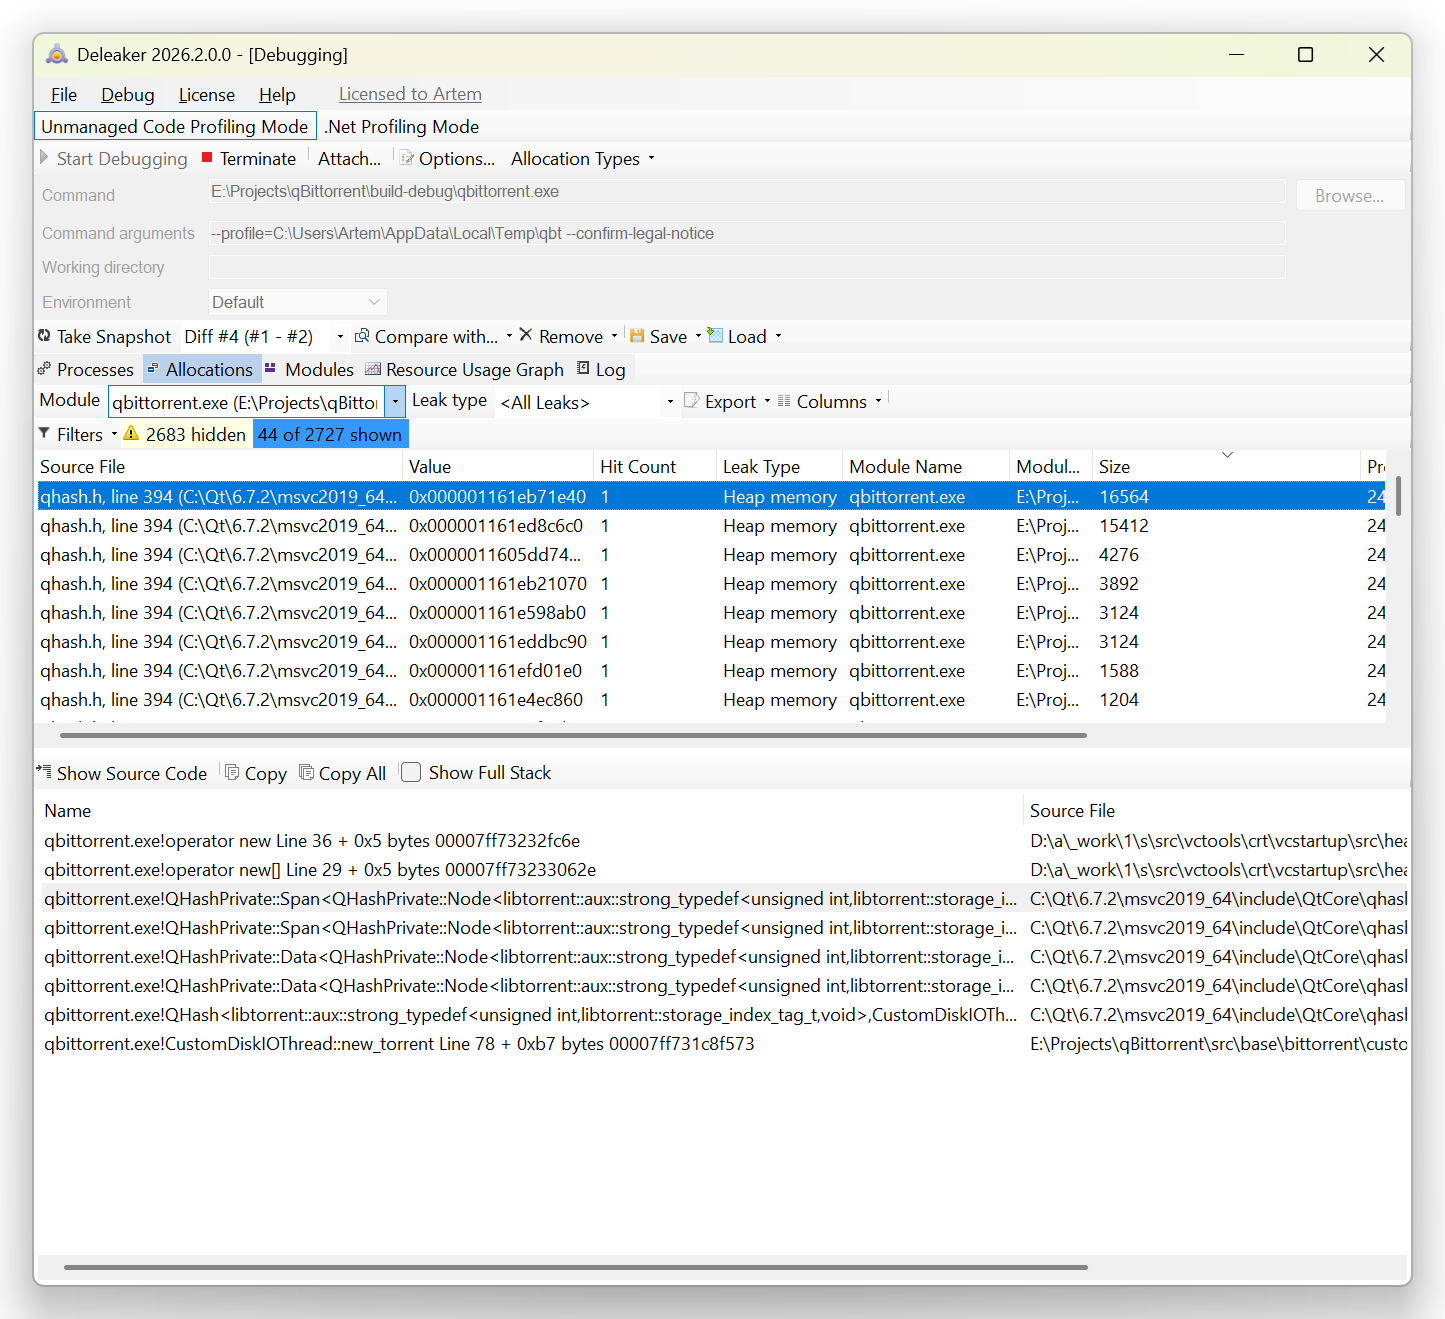The height and width of the screenshot is (1319, 1445).
Task: Click the Take Snapshot button label
Action: [x=114, y=337]
